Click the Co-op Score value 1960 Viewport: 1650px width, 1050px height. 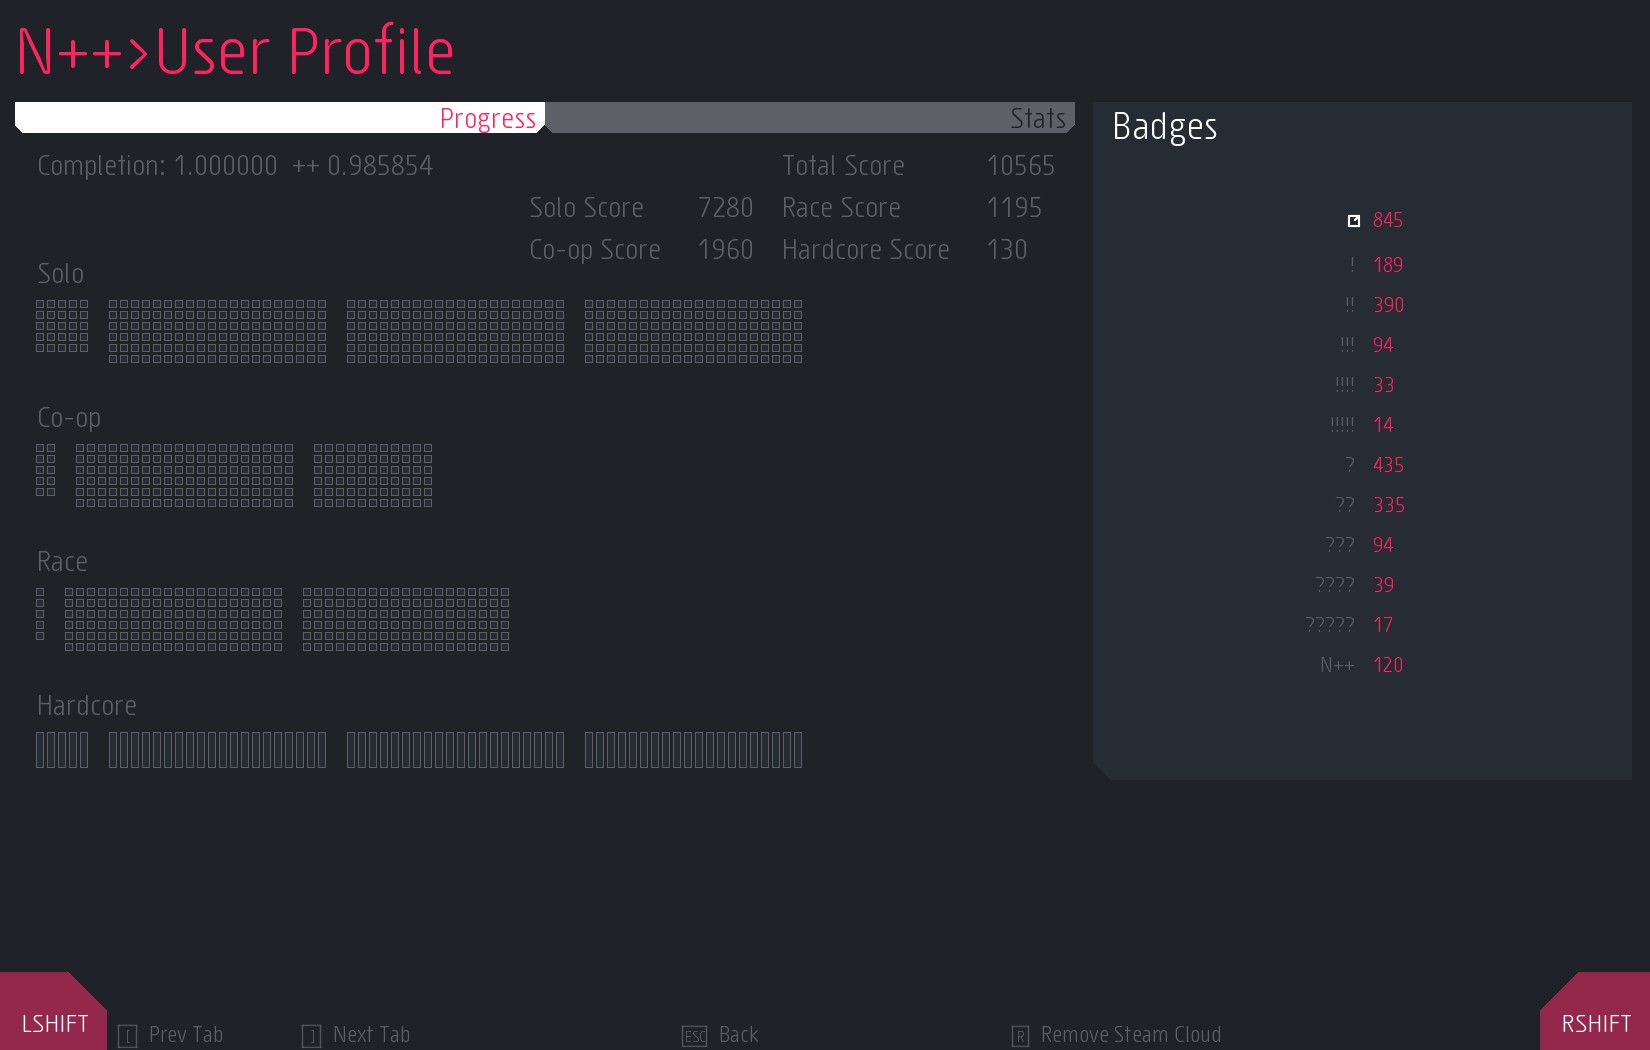coord(726,249)
